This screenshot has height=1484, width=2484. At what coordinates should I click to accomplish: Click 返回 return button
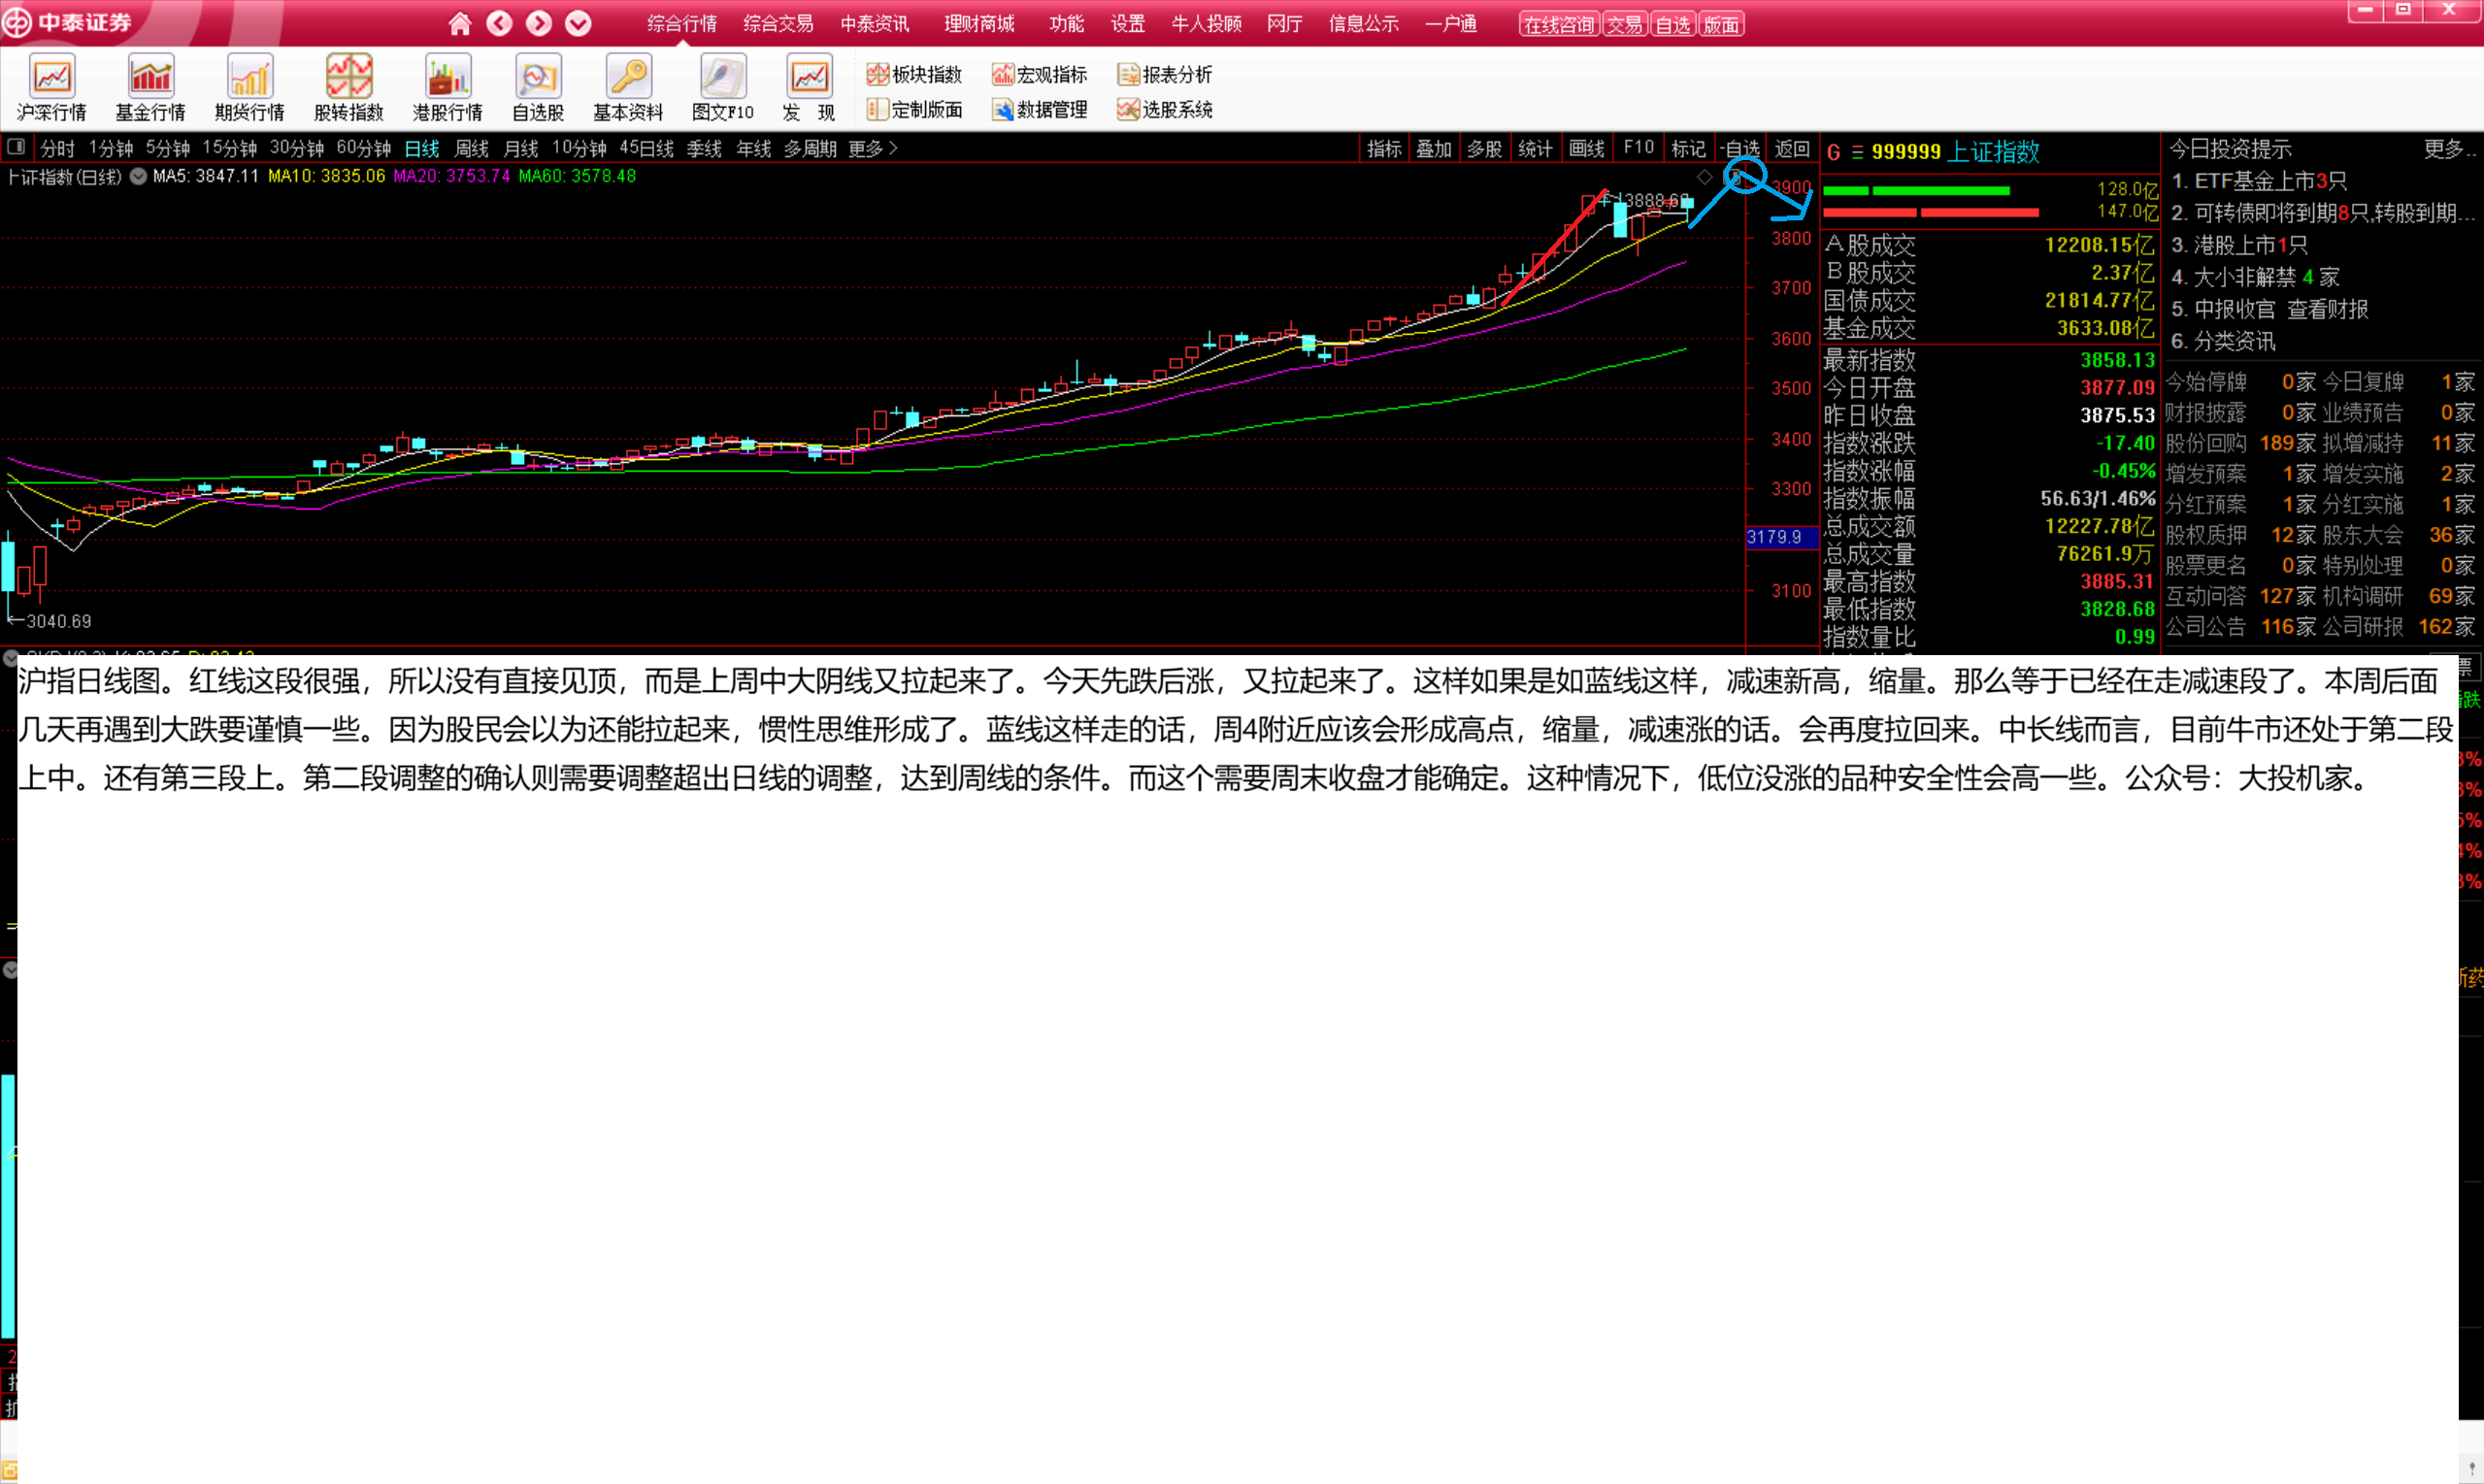[1793, 148]
